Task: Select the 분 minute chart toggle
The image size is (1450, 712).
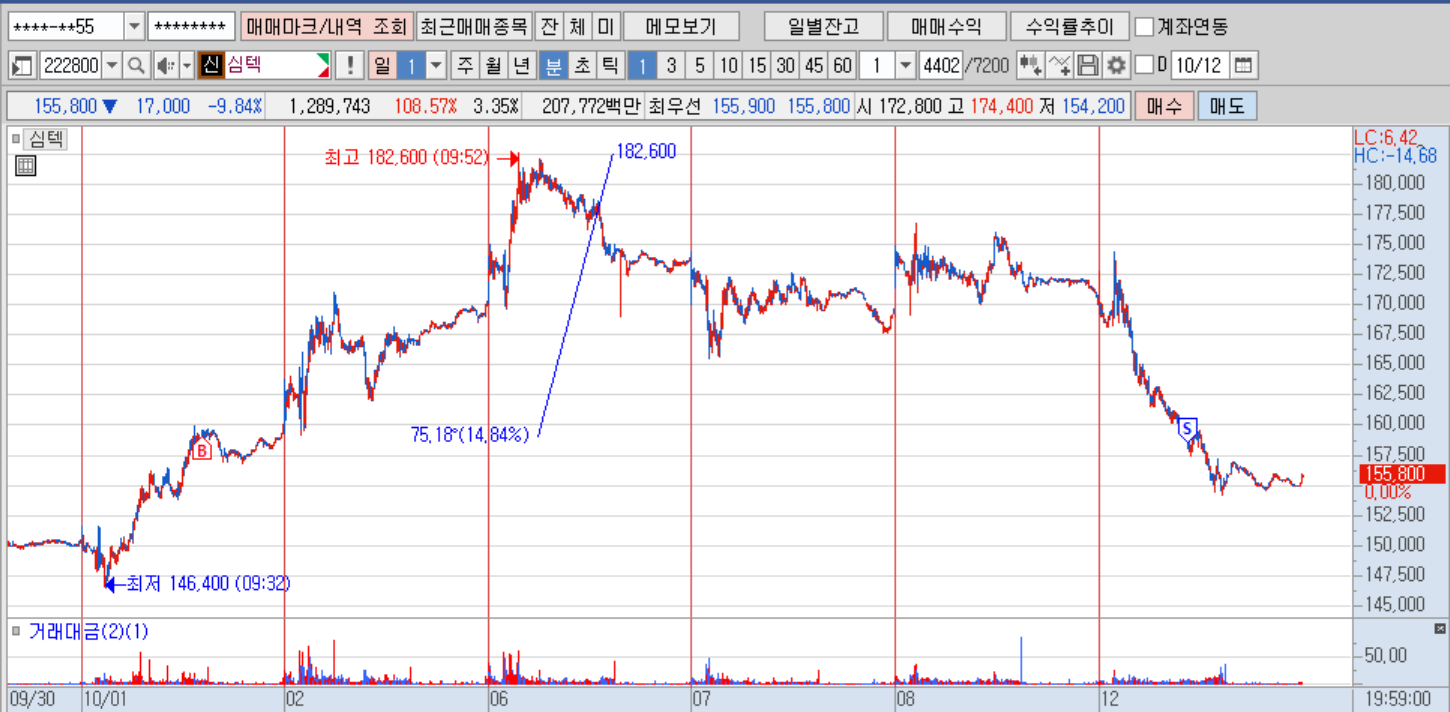Action: point(552,66)
